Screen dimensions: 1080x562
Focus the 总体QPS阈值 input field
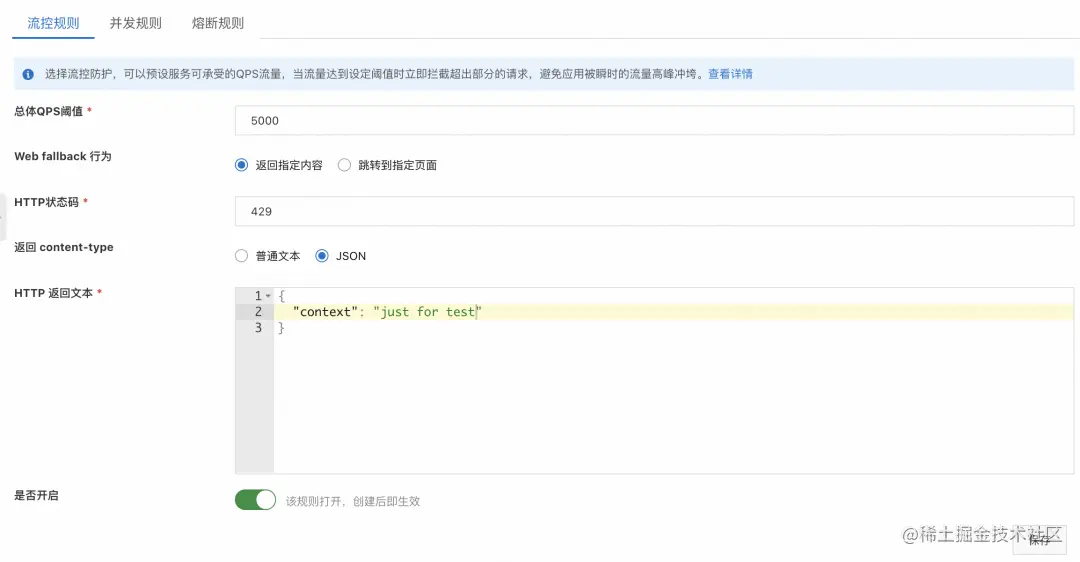tap(654, 121)
